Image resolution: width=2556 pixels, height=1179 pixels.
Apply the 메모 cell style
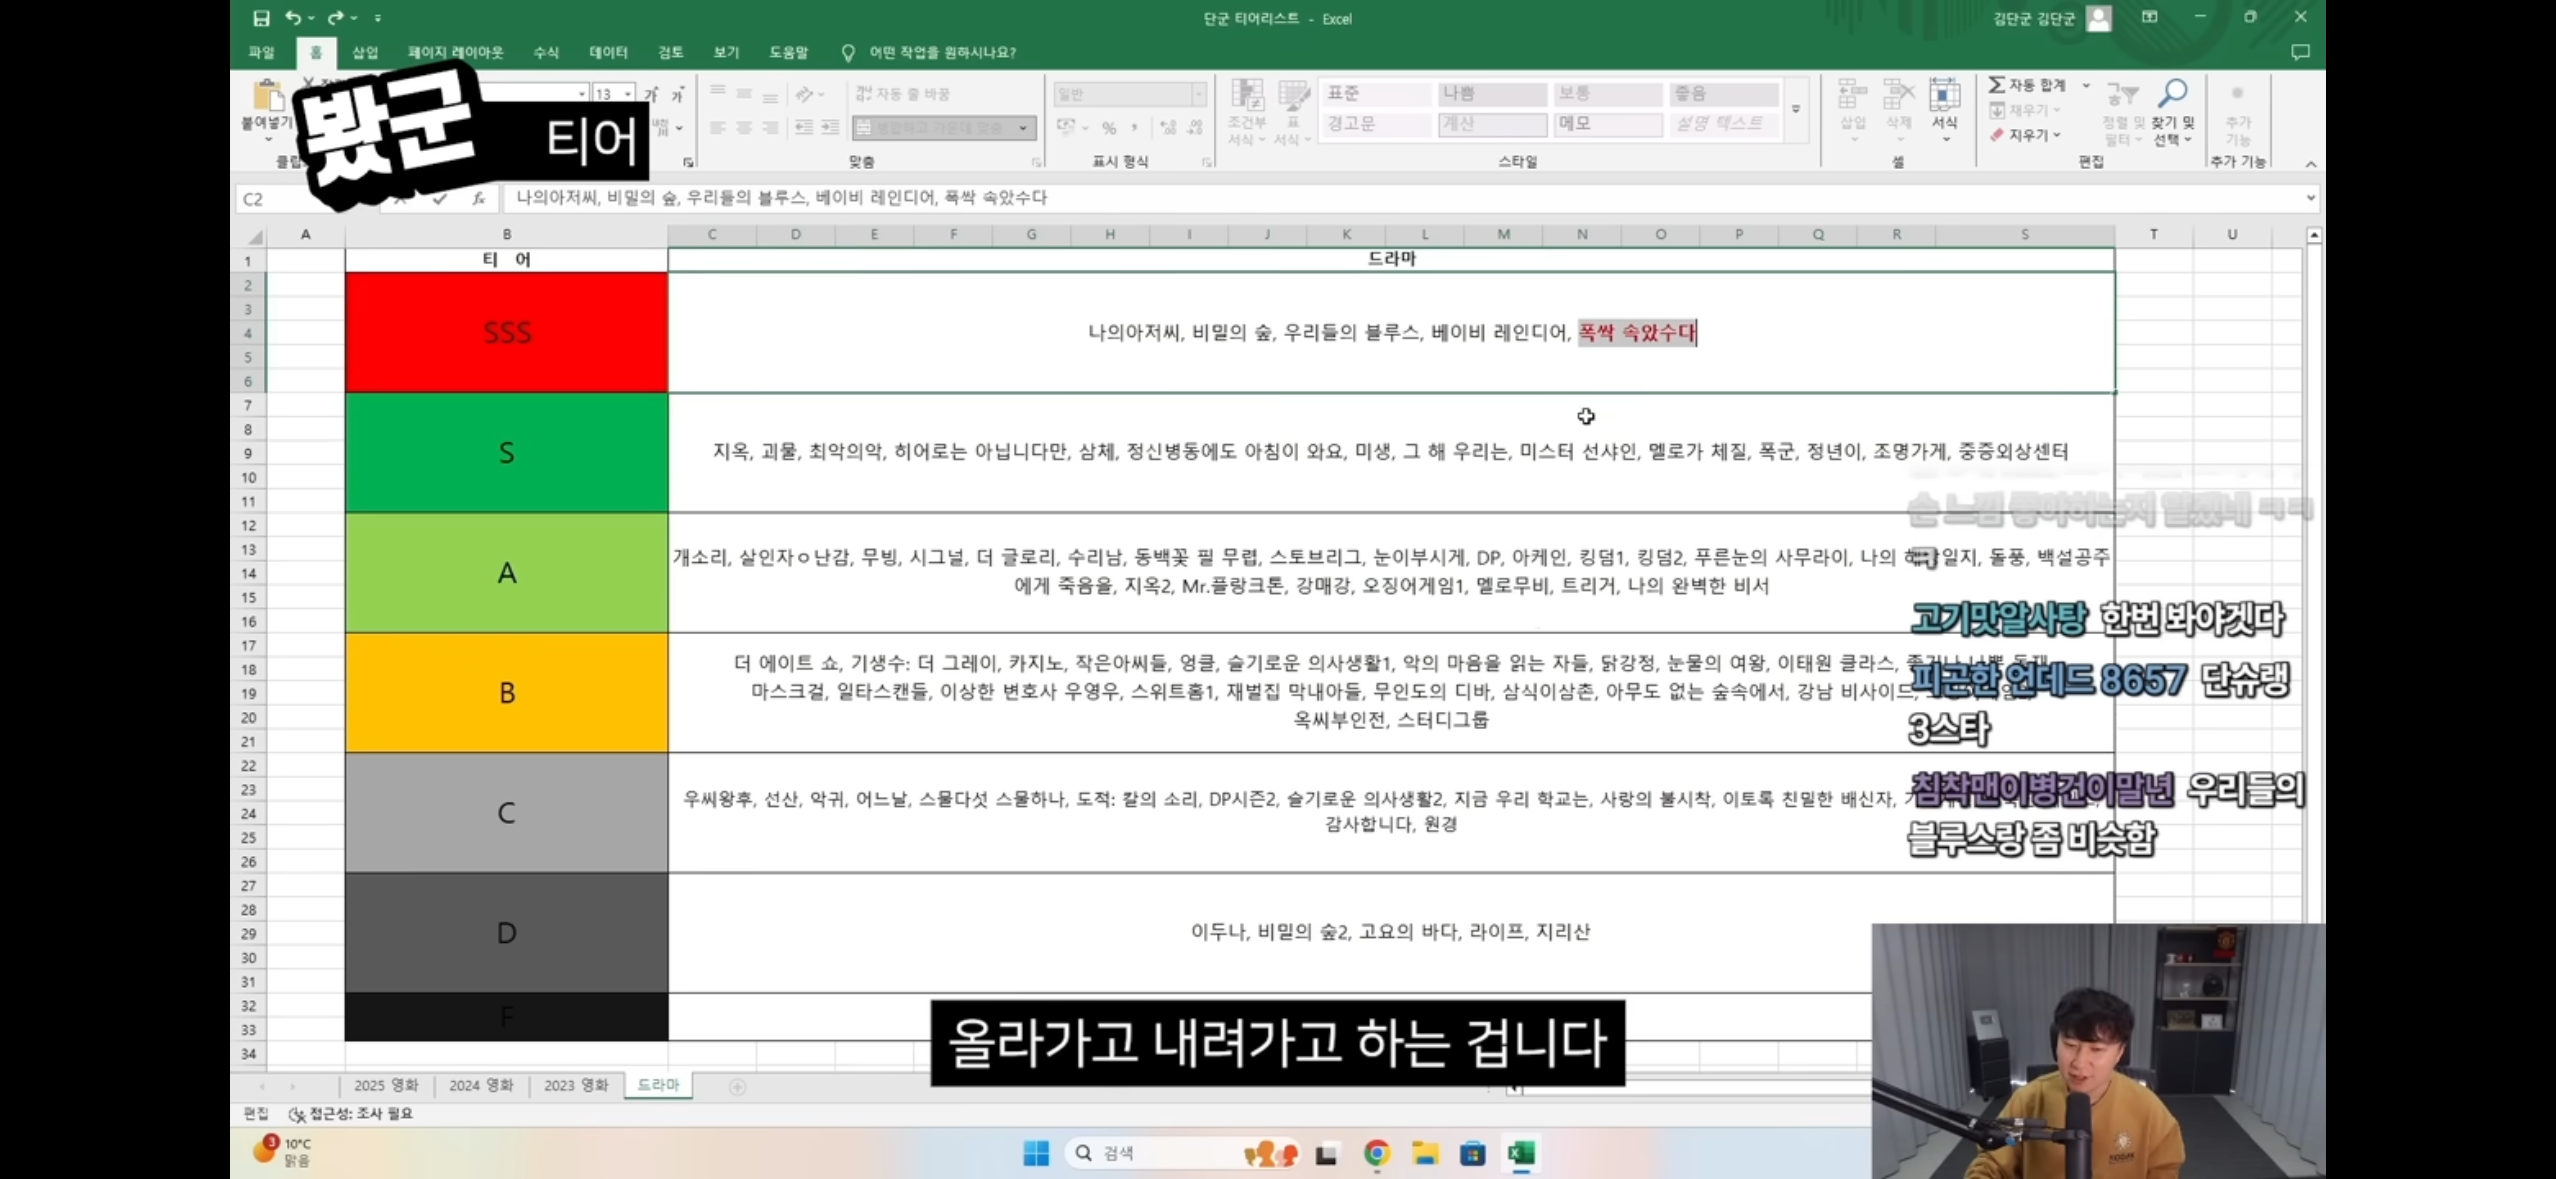point(1608,124)
